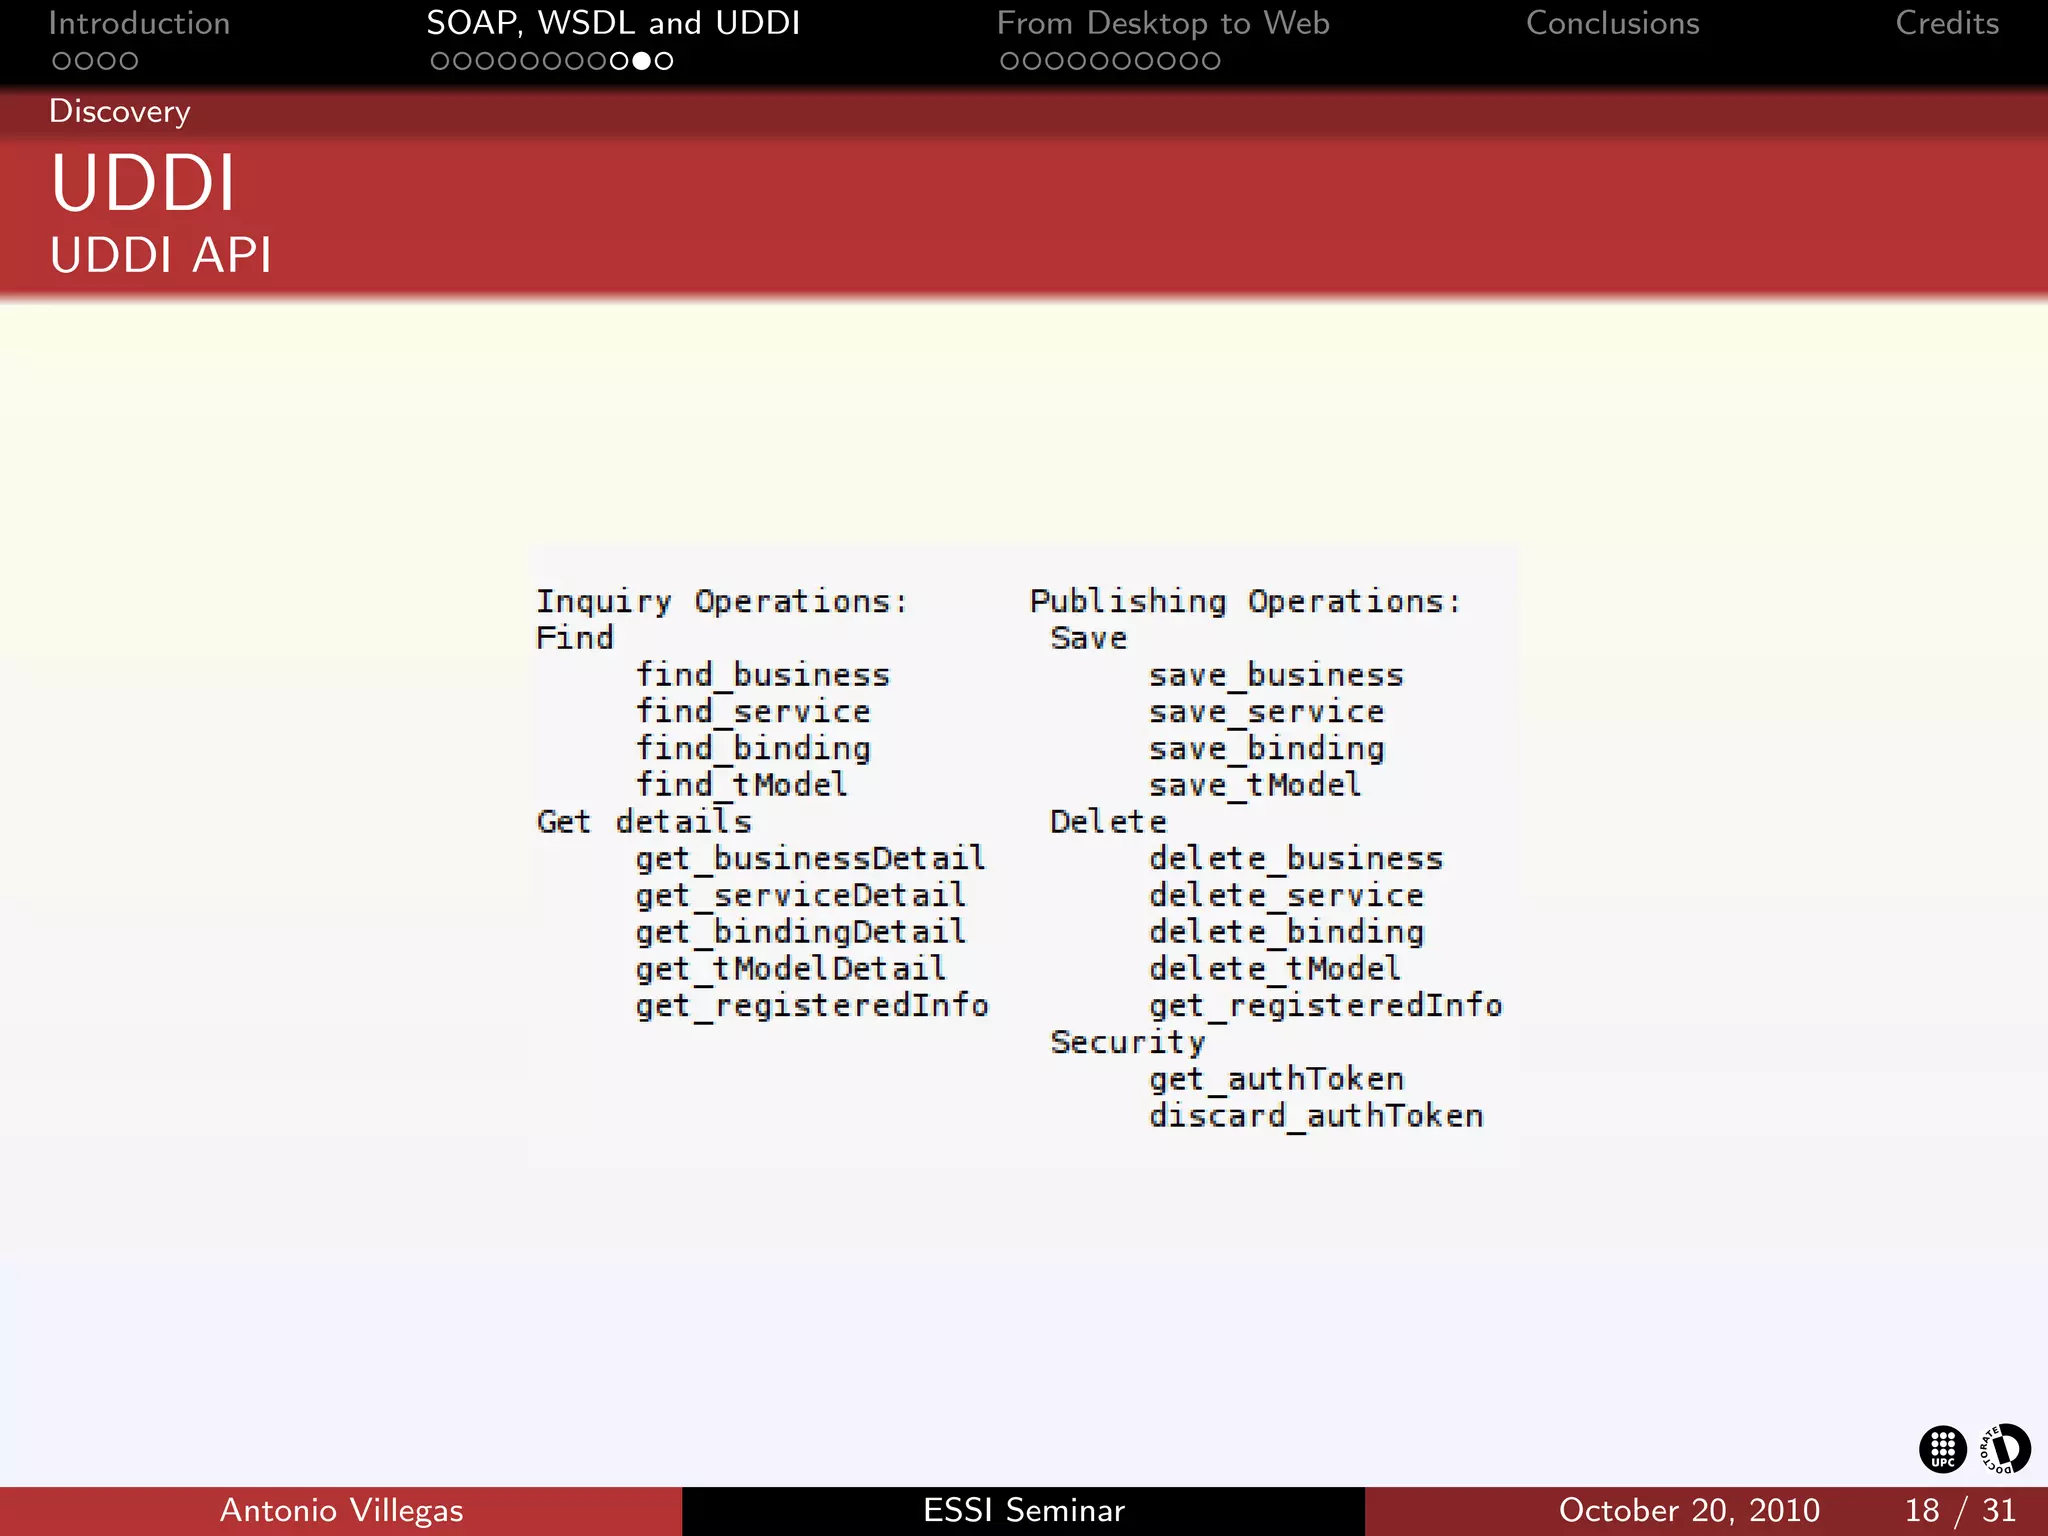Open the Introduction section link
This screenshot has width=2048, height=1536.
[139, 23]
